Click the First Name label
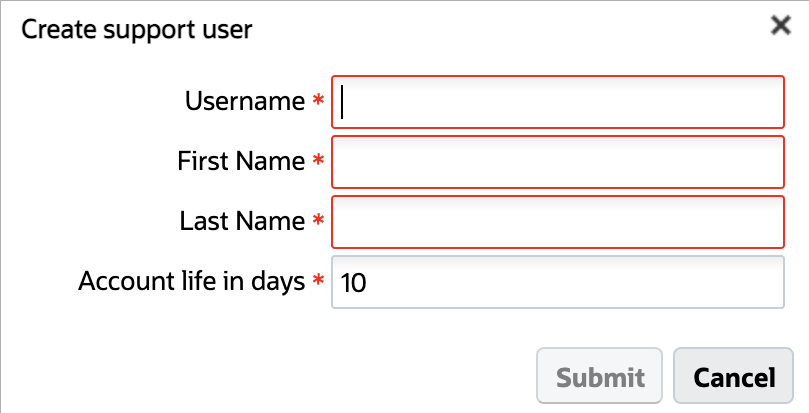 pyautogui.click(x=241, y=161)
